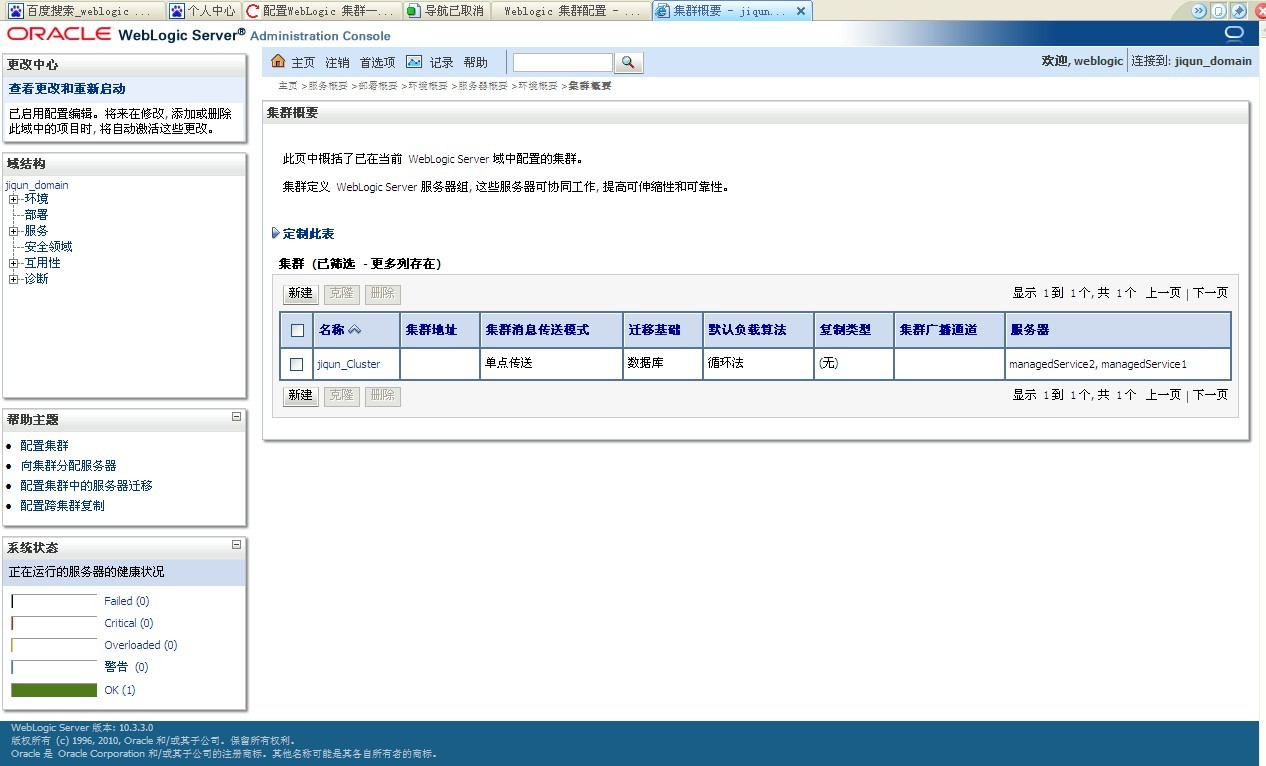Click 查看更改和重新启动 link

pos(67,89)
